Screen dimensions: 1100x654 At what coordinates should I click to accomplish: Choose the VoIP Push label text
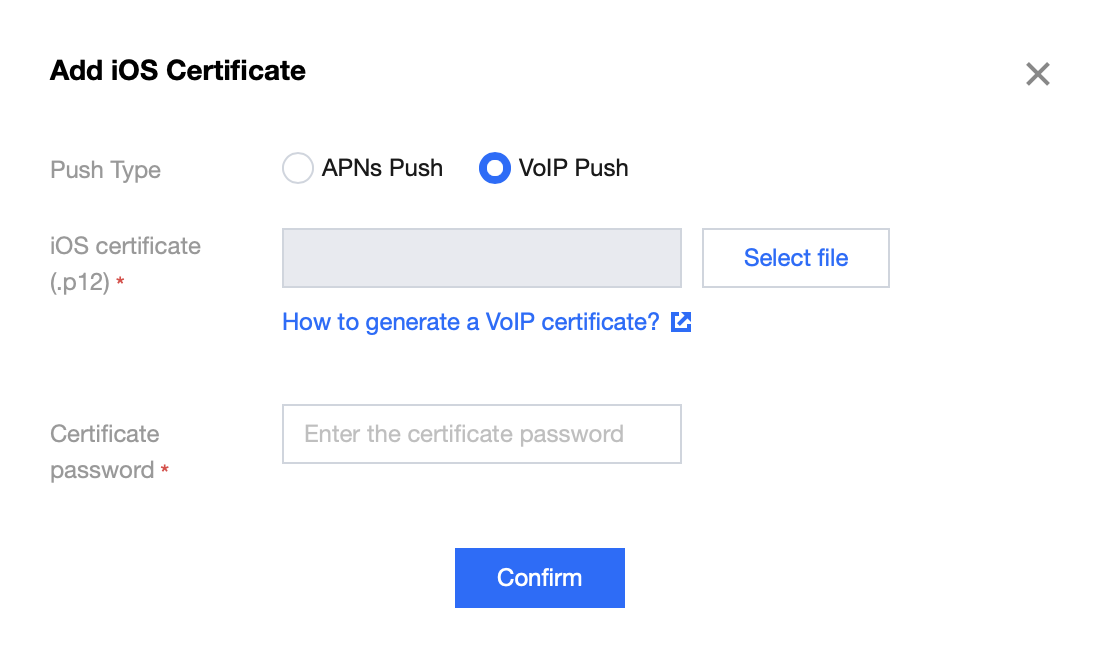tap(573, 168)
